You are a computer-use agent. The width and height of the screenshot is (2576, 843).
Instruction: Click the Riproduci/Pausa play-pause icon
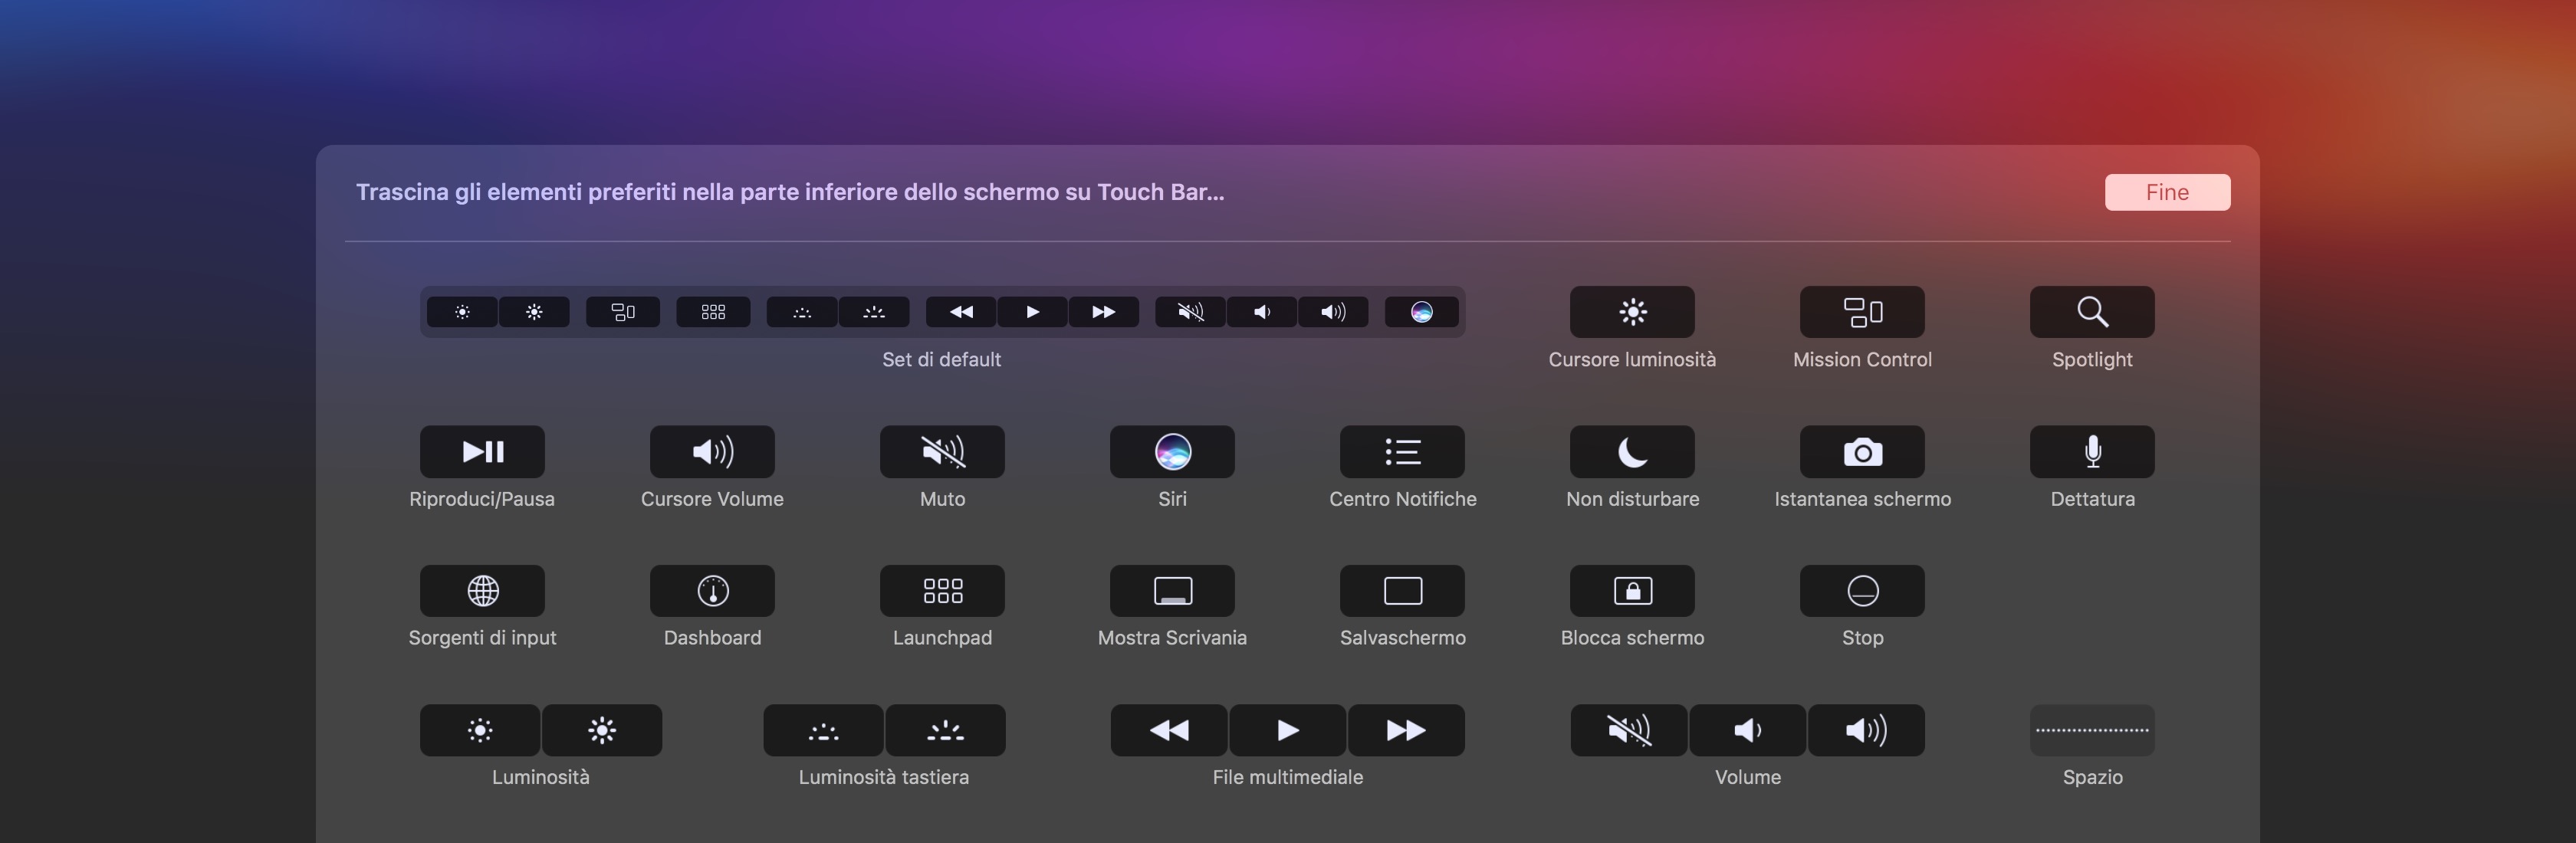pyautogui.click(x=482, y=452)
